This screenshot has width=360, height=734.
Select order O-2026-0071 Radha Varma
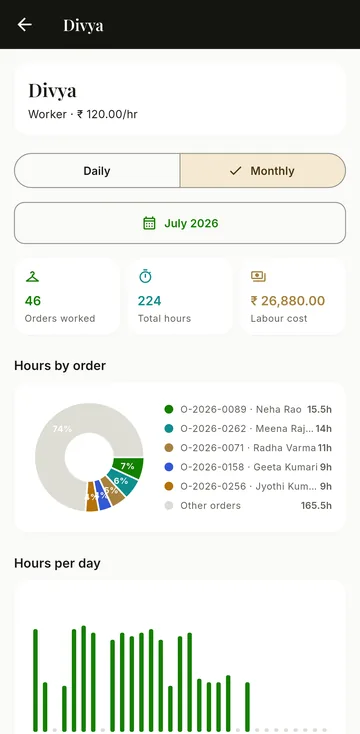(248, 448)
